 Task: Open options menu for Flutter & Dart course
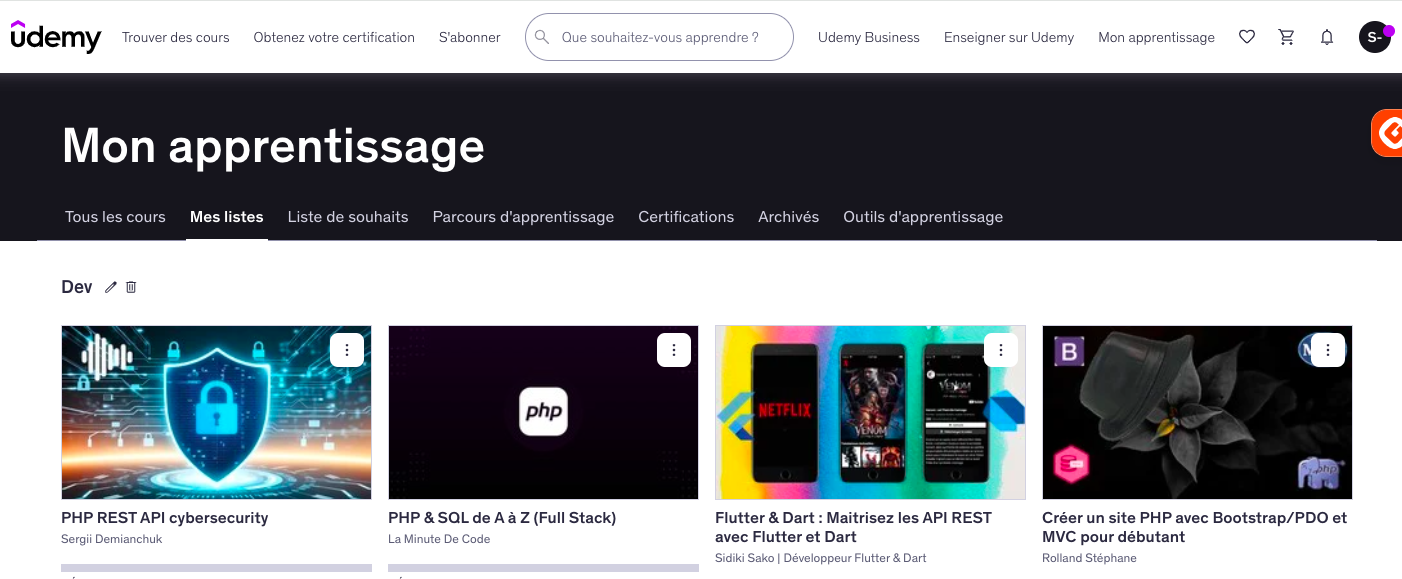coord(1001,350)
